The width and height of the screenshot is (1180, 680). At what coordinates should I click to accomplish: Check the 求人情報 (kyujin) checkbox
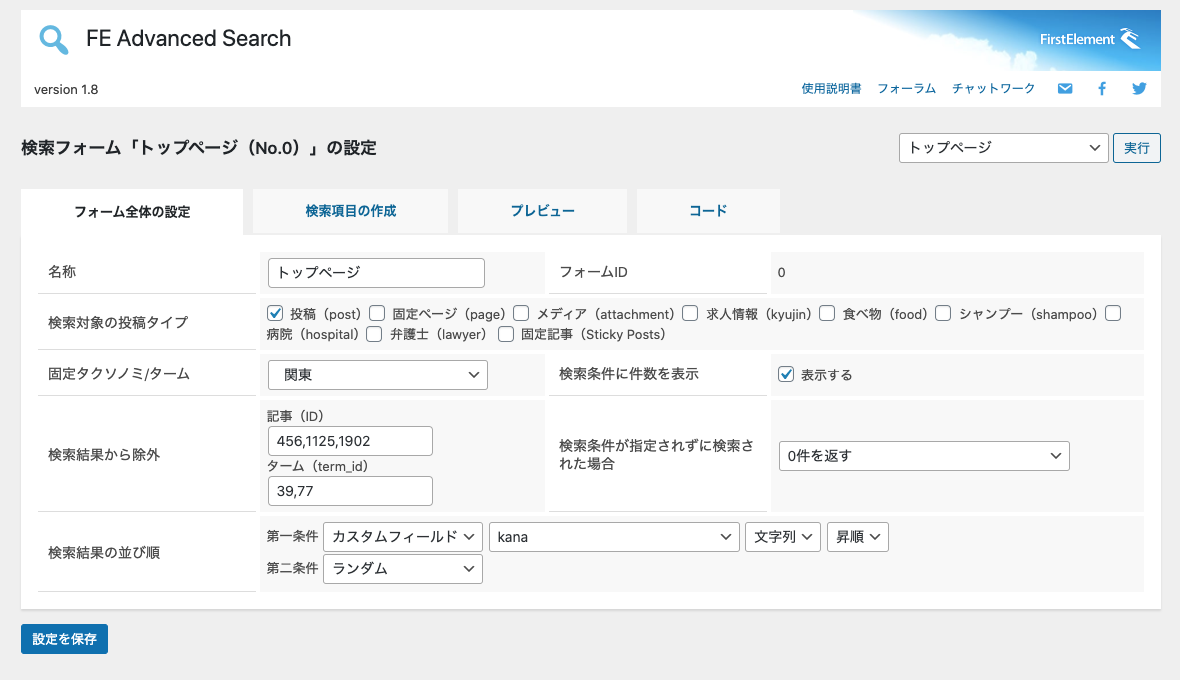pyautogui.click(x=690, y=313)
